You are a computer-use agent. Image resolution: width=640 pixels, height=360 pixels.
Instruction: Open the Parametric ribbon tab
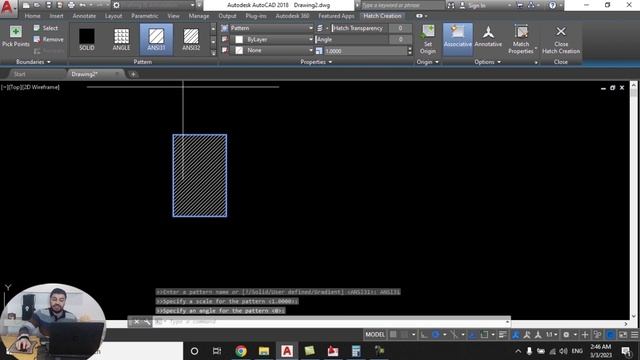coord(144,16)
